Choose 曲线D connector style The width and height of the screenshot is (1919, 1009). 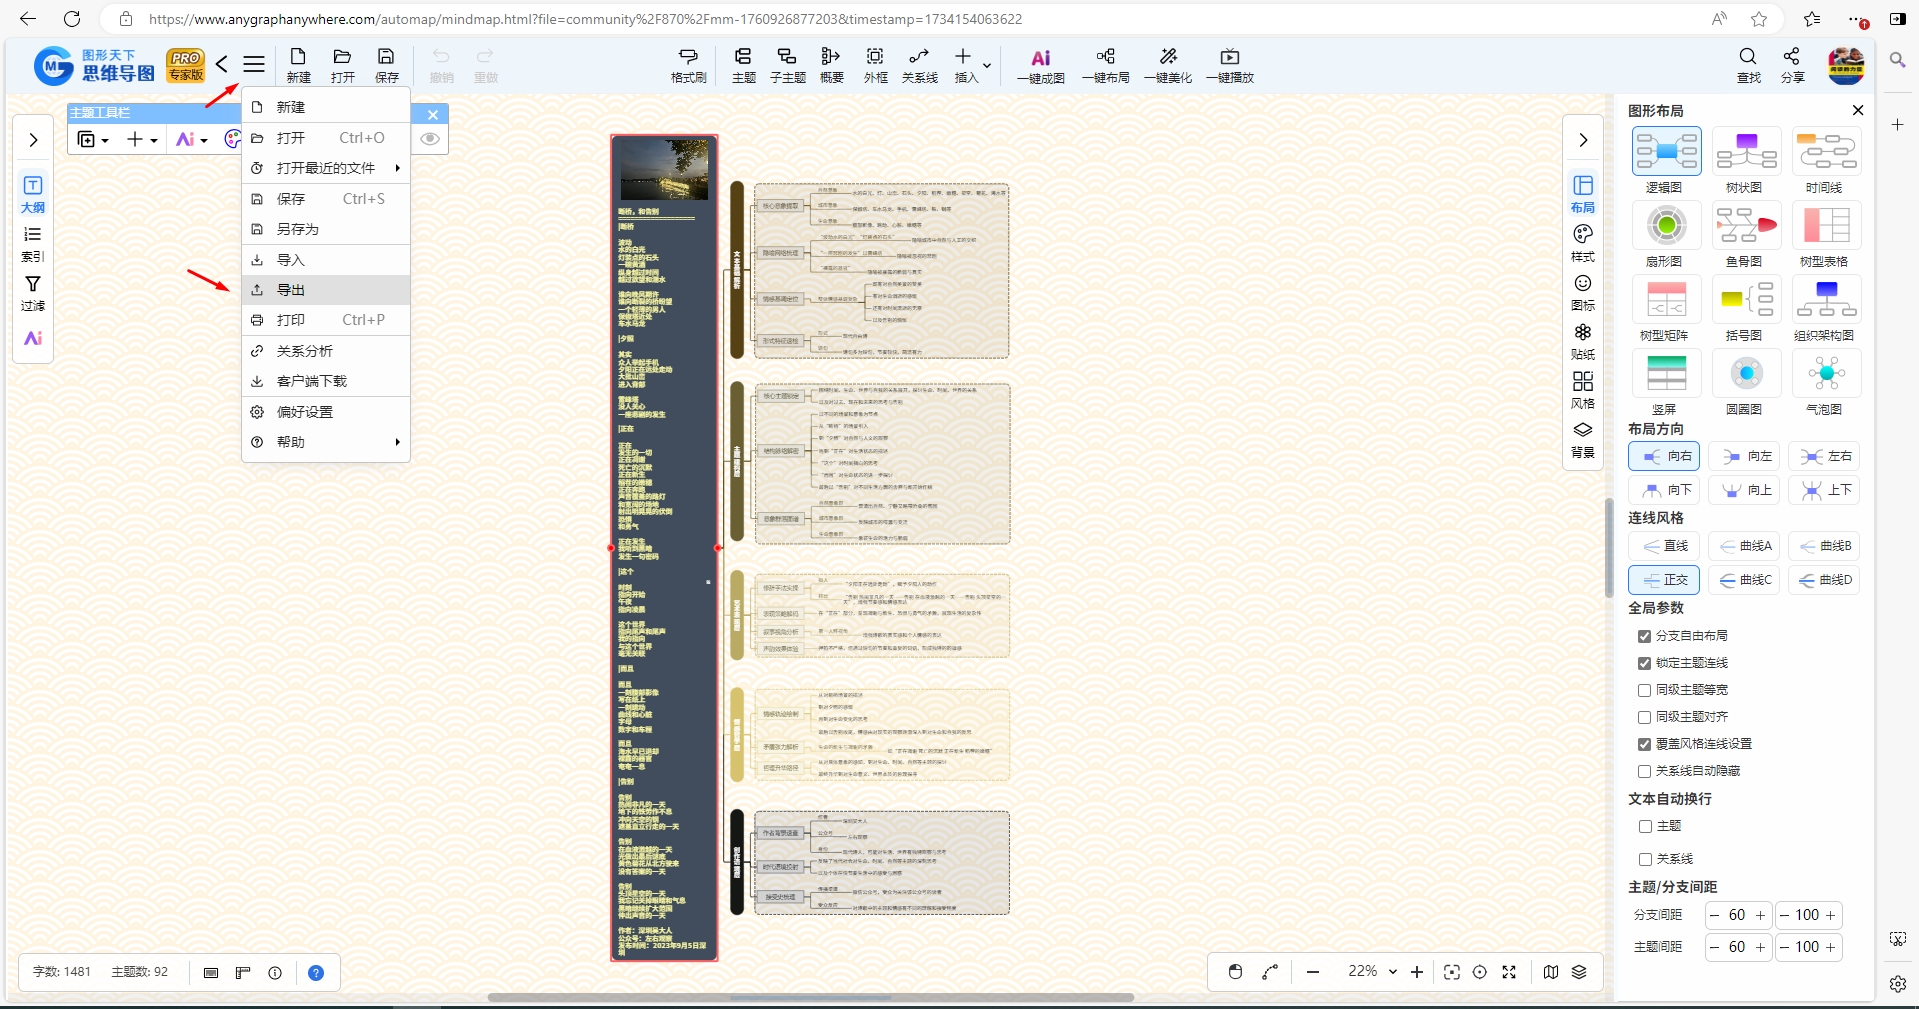tap(1824, 580)
